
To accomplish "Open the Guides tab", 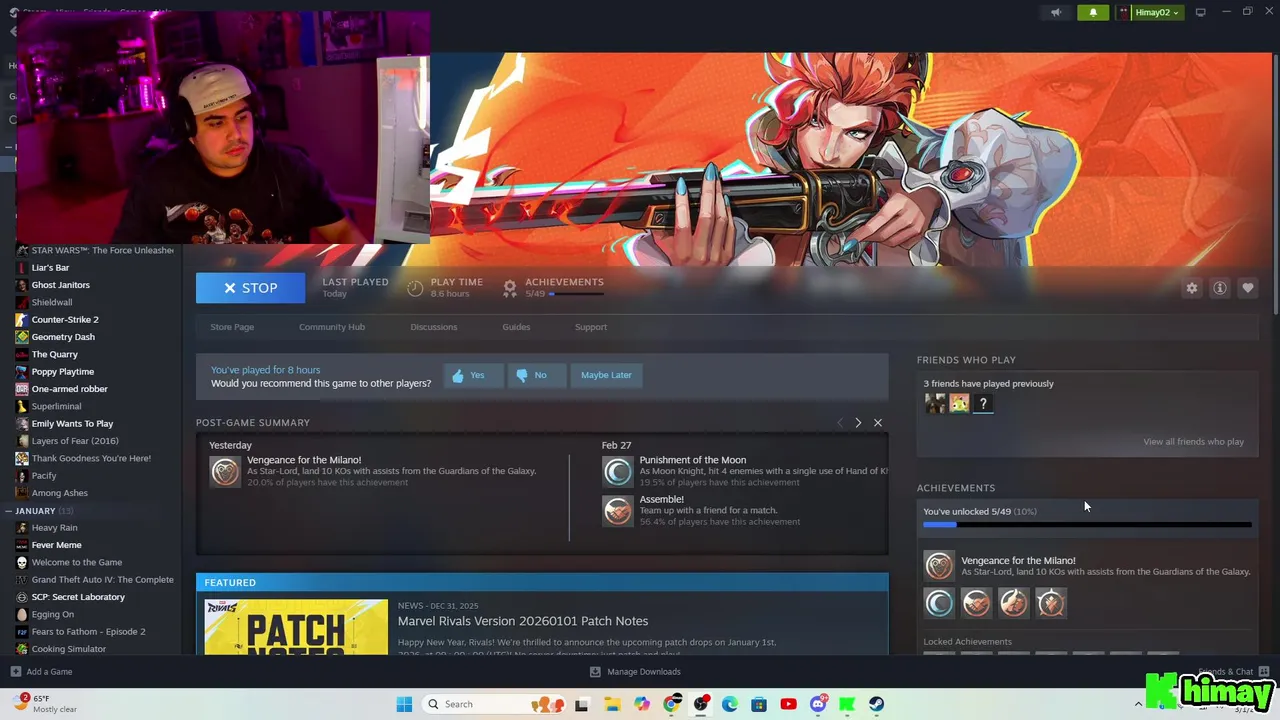I will [x=516, y=327].
